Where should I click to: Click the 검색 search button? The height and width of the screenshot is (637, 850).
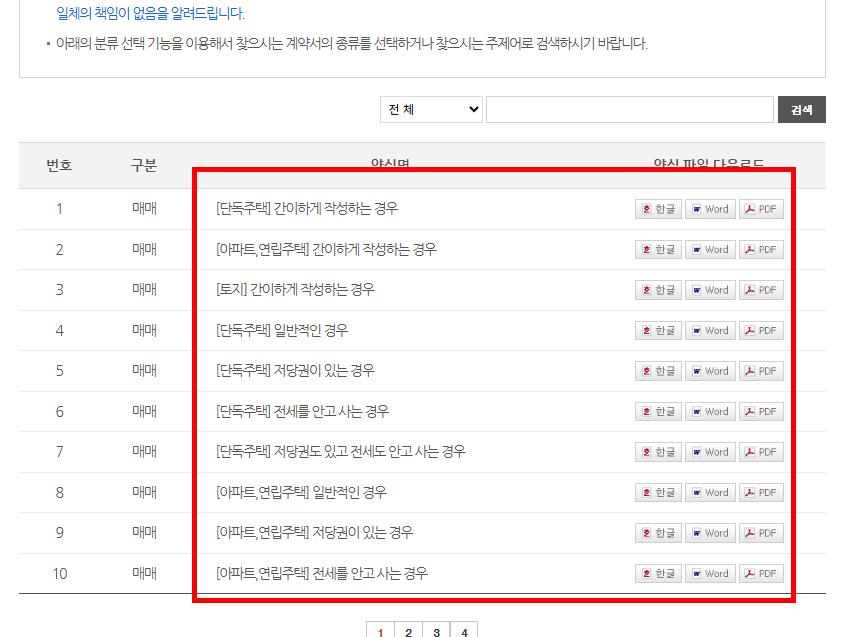point(800,108)
